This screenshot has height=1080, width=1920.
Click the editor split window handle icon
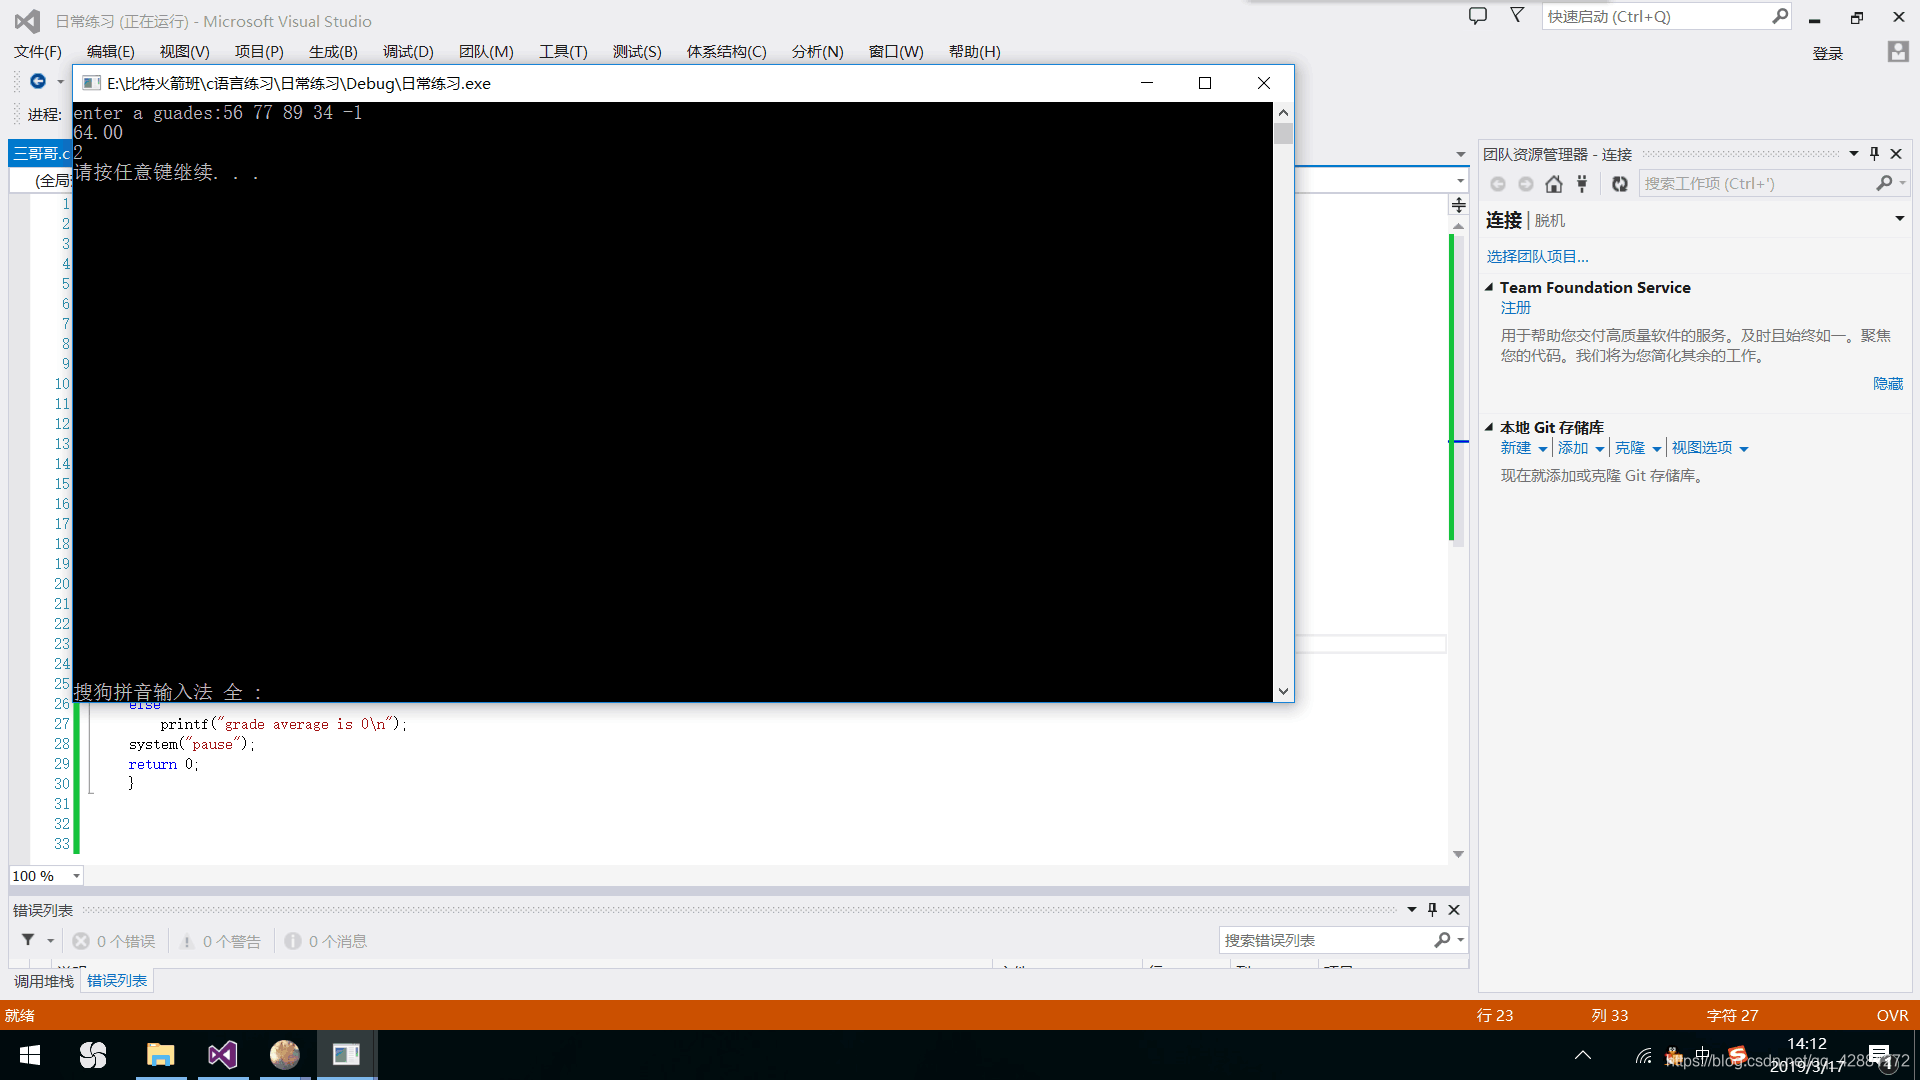(x=1459, y=205)
